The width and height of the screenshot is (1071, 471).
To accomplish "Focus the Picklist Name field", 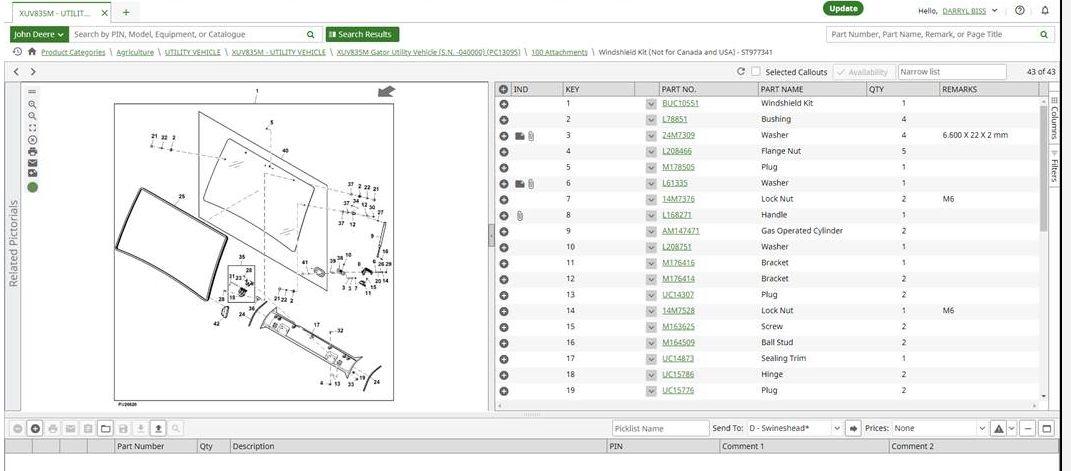I will [x=660, y=429].
